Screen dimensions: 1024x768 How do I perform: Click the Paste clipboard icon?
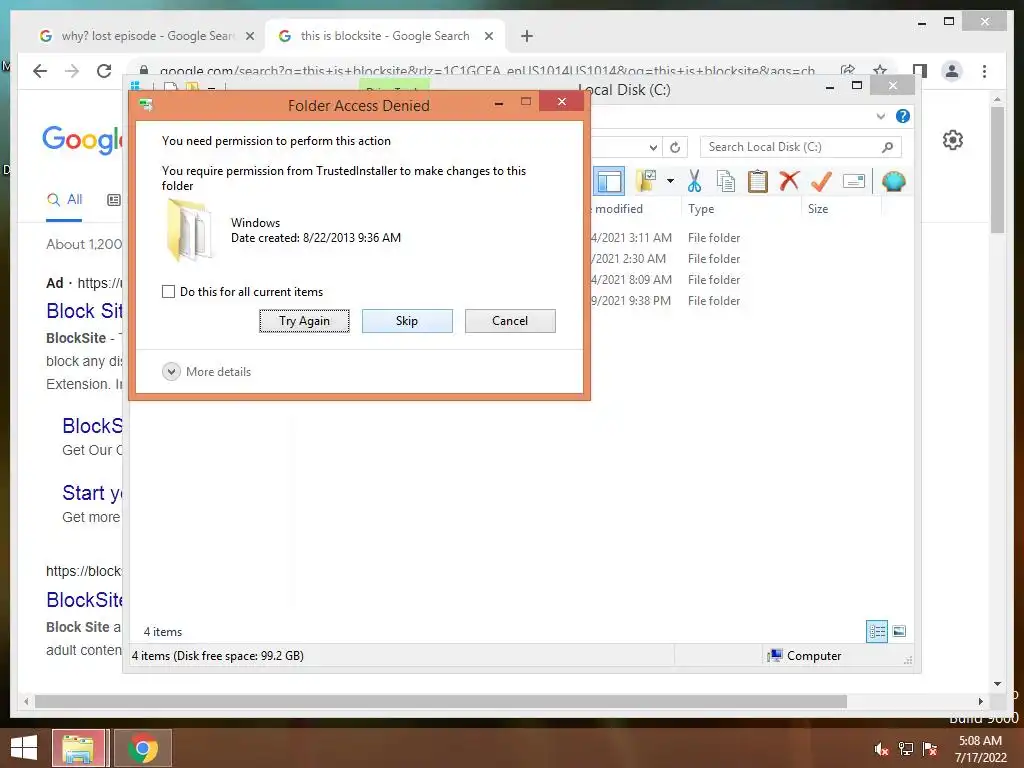758,181
